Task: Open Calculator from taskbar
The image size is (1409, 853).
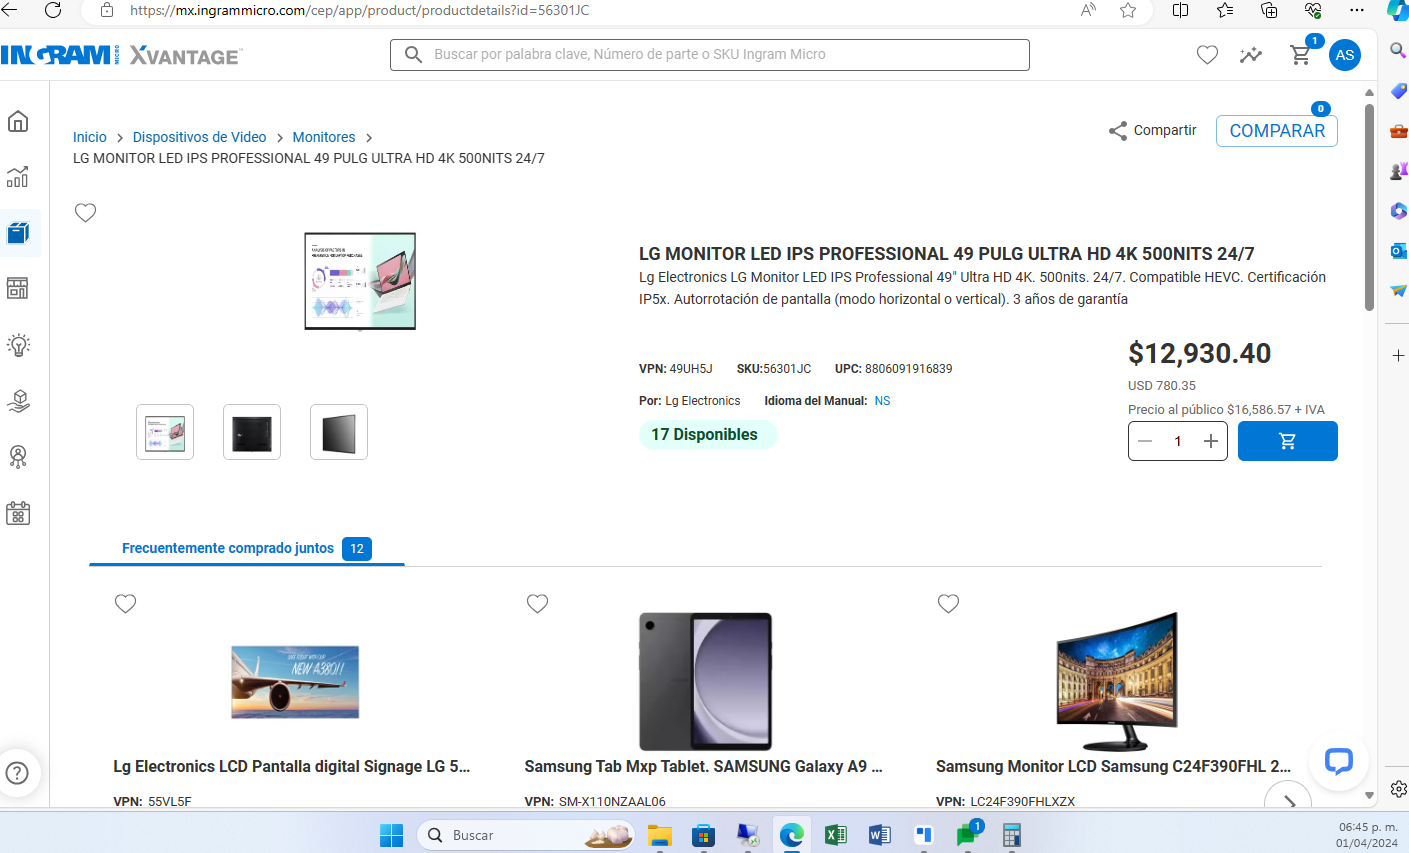Action: coord(1011,835)
